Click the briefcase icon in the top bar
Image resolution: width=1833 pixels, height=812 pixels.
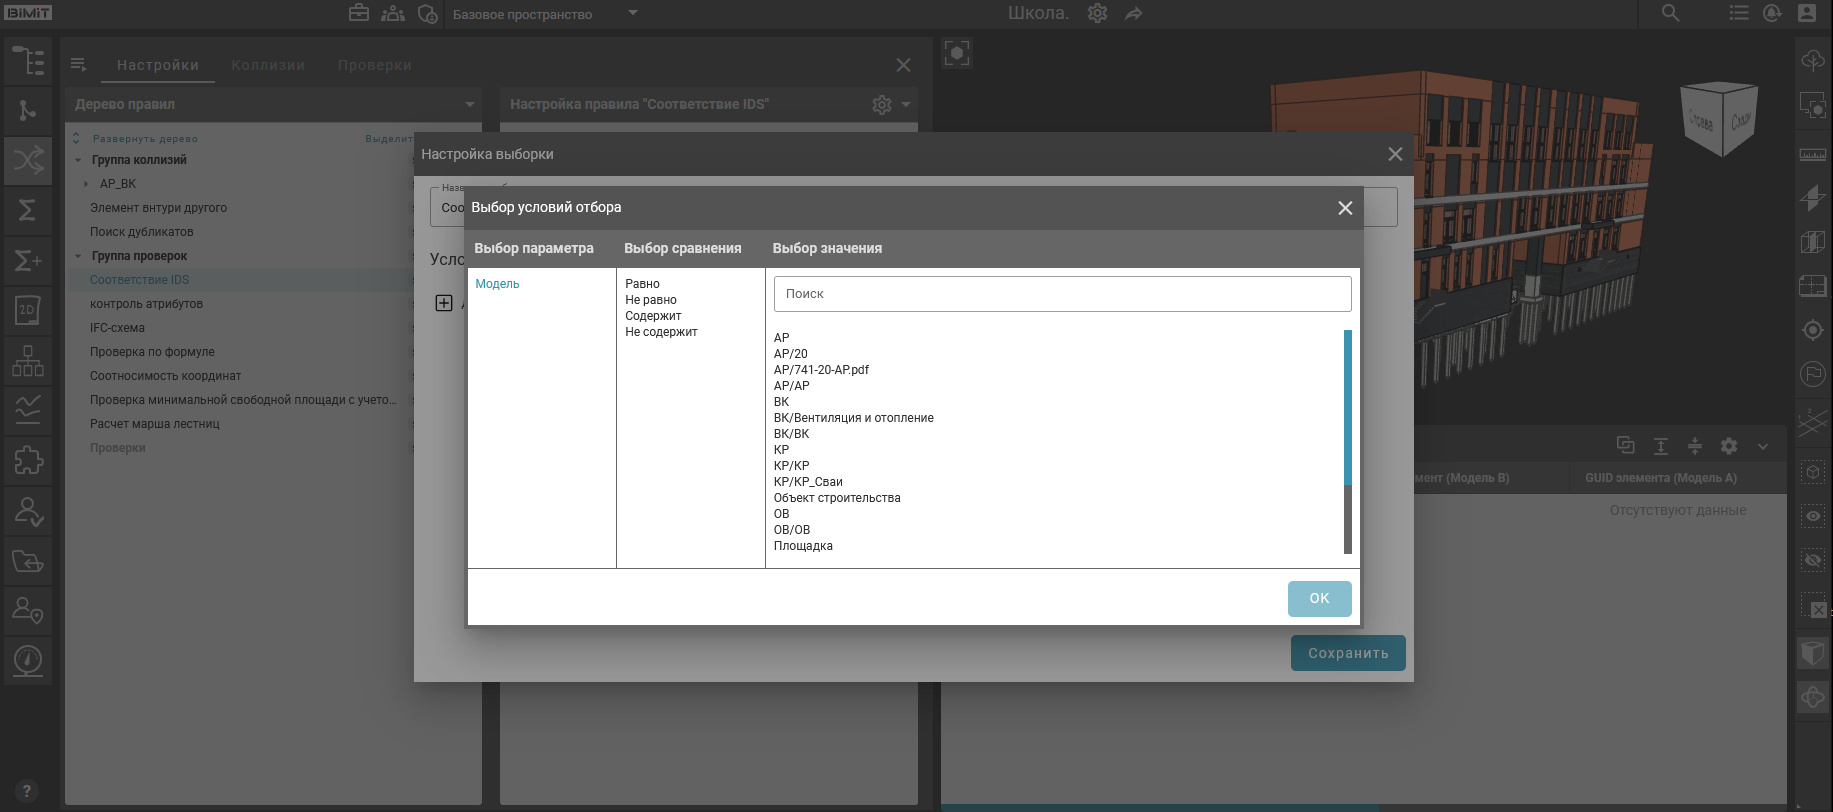pyautogui.click(x=359, y=13)
